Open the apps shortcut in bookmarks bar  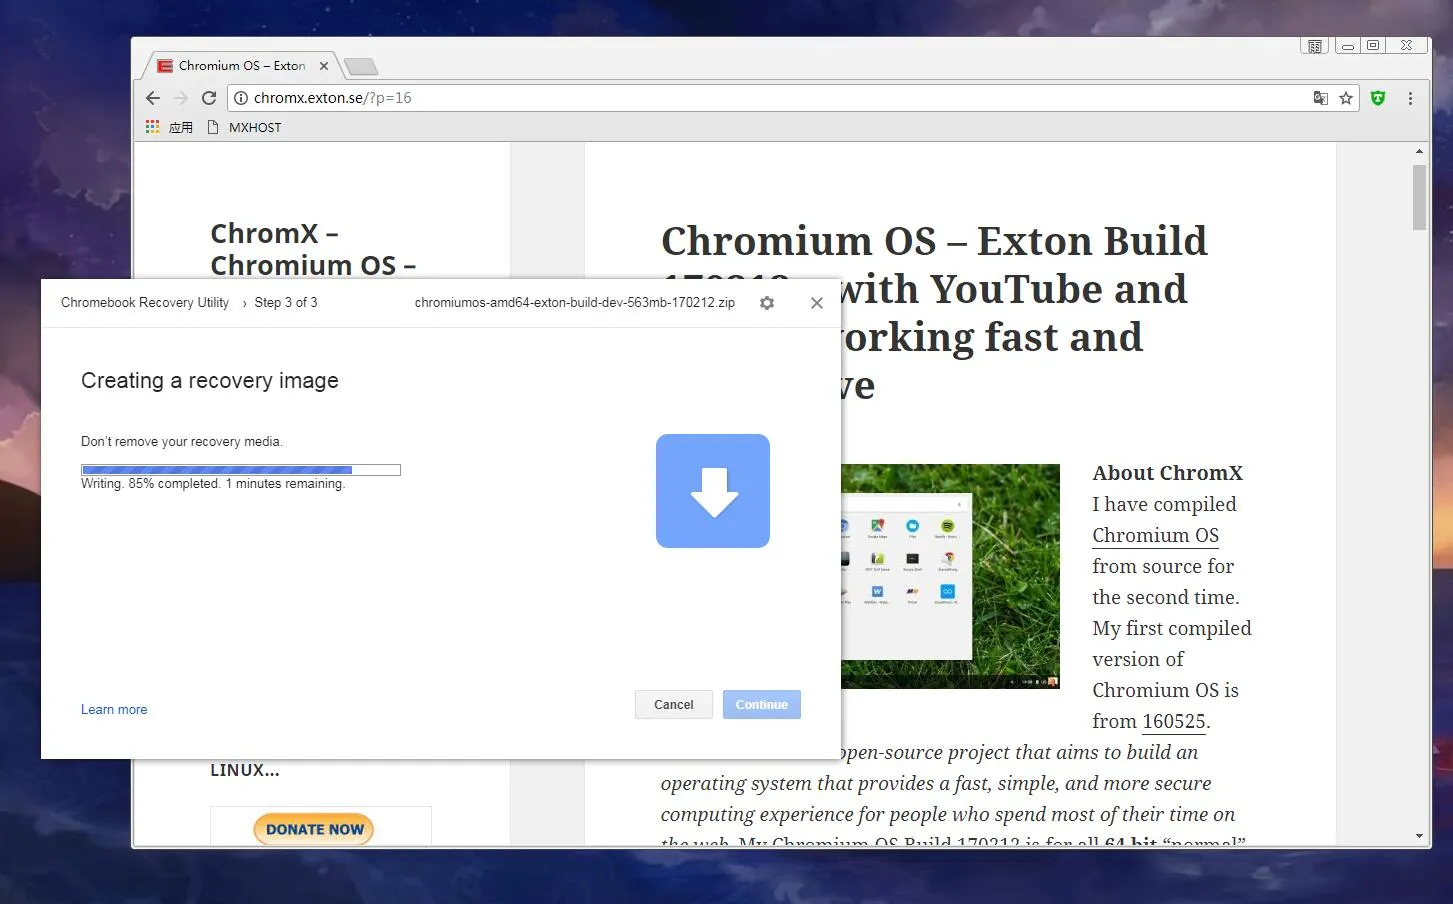point(169,127)
